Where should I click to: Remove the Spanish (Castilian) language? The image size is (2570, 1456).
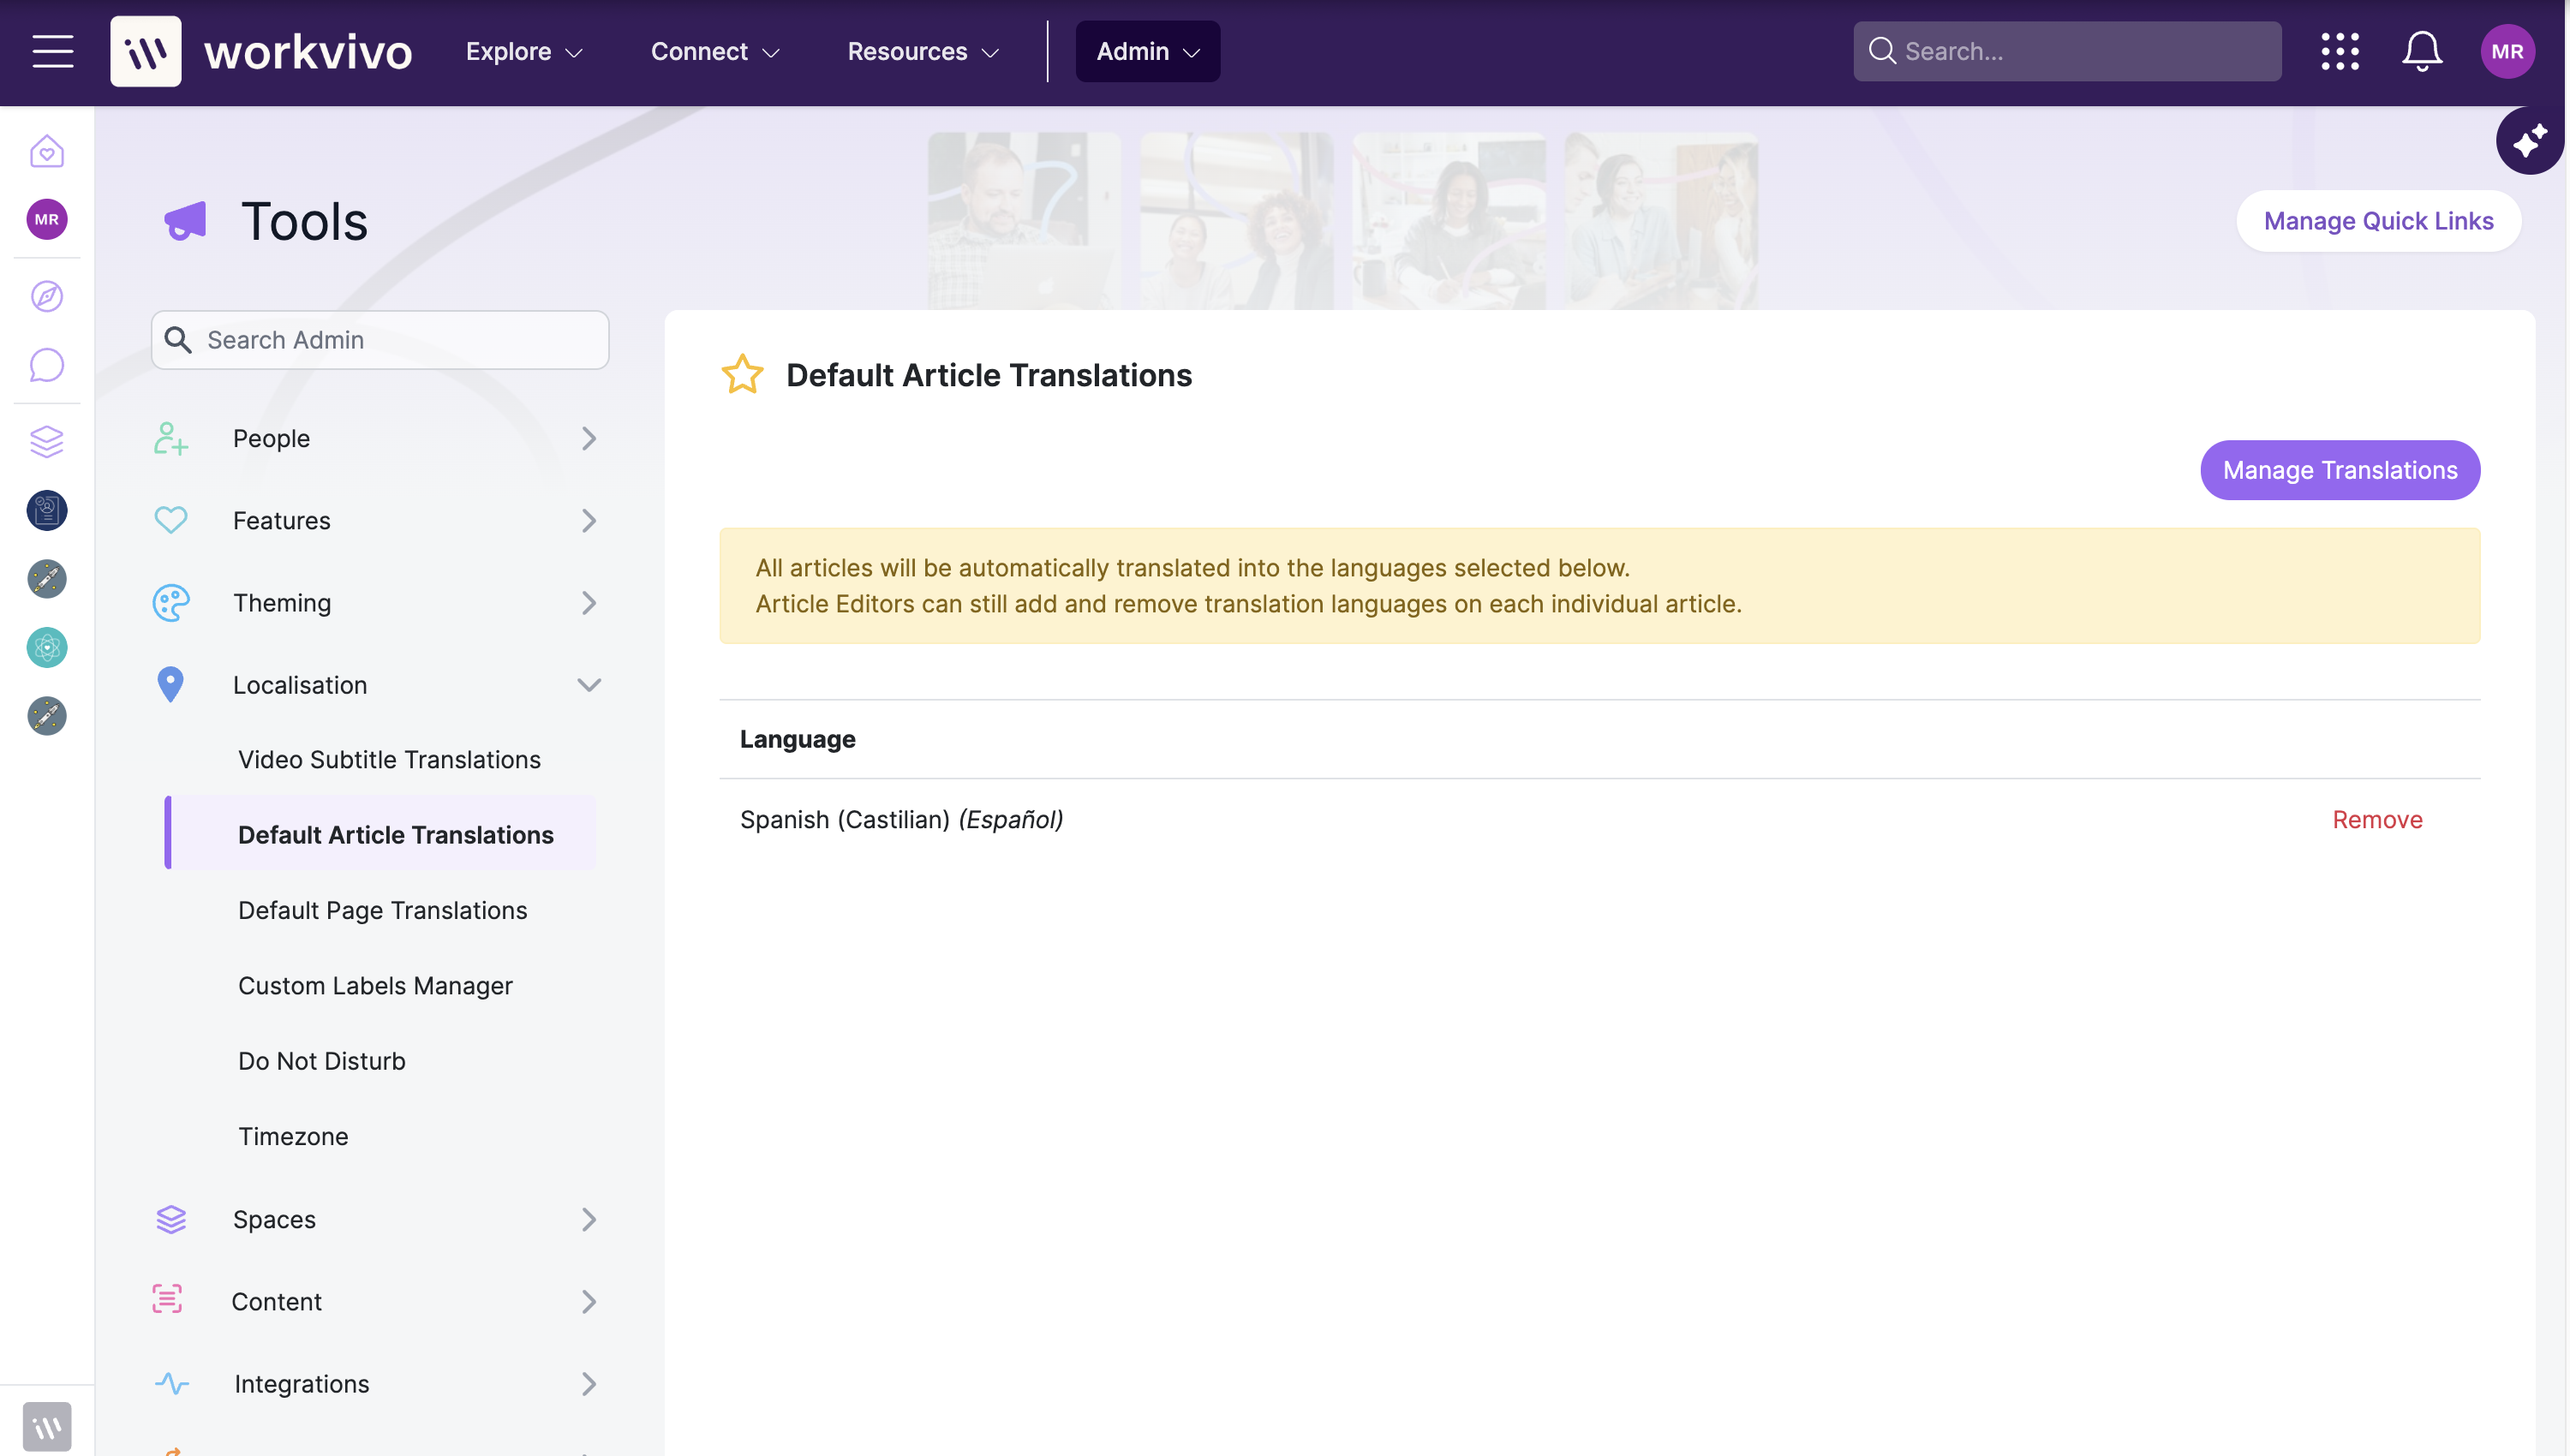click(2376, 819)
